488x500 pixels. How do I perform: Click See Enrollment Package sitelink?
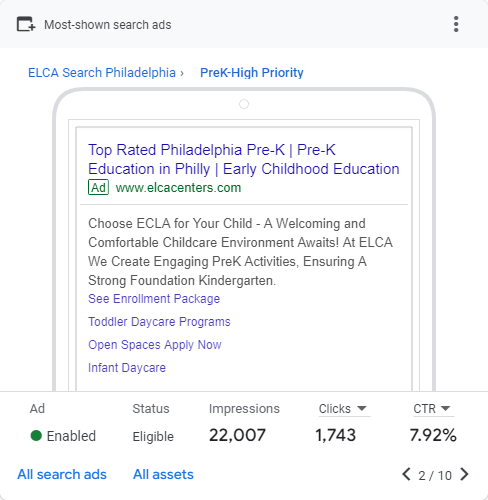pos(154,299)
